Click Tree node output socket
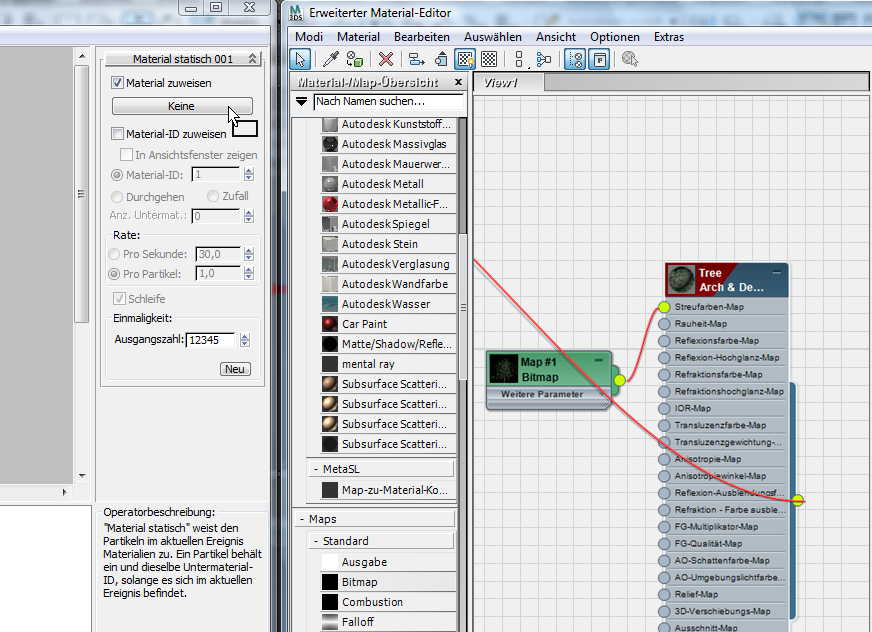 click(x=797, y=500)
